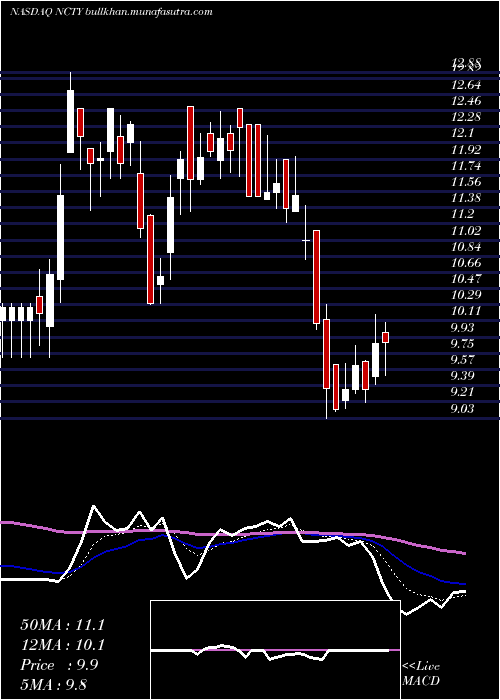Click the 11.92 price axis label
The image size is (500, 700).
466,150
